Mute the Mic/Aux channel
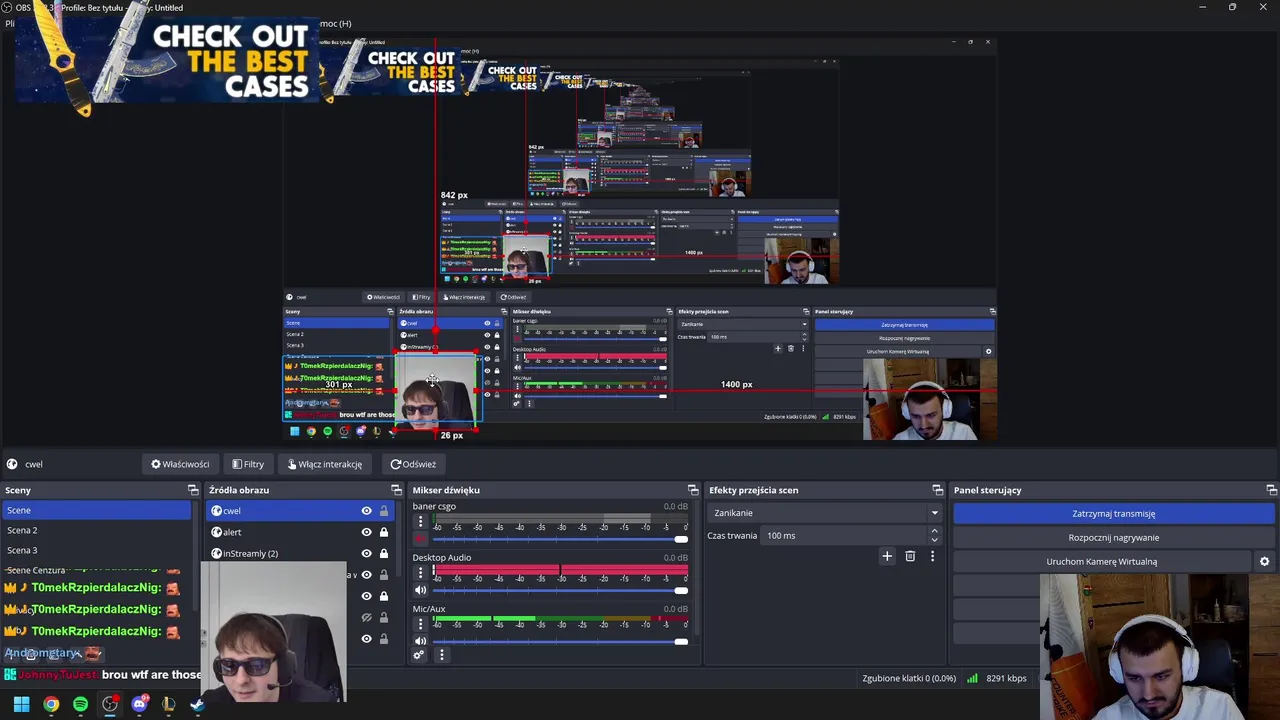The height and width of the screenshot is (720, 1280). click(420, 641)
